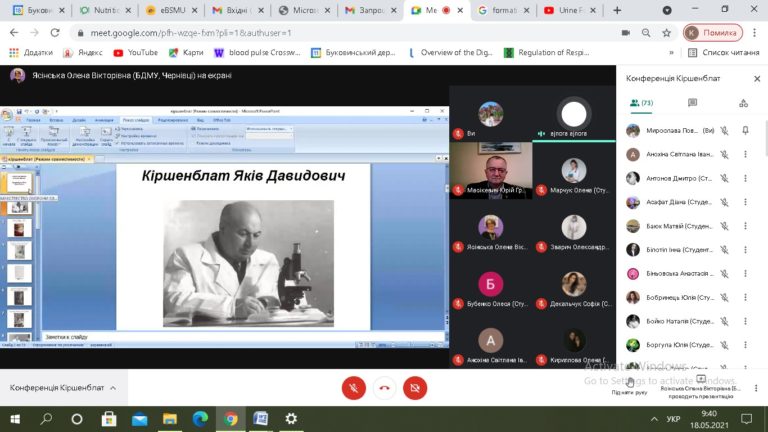Show hidden tray icons chevron

[x=654, y=419]
